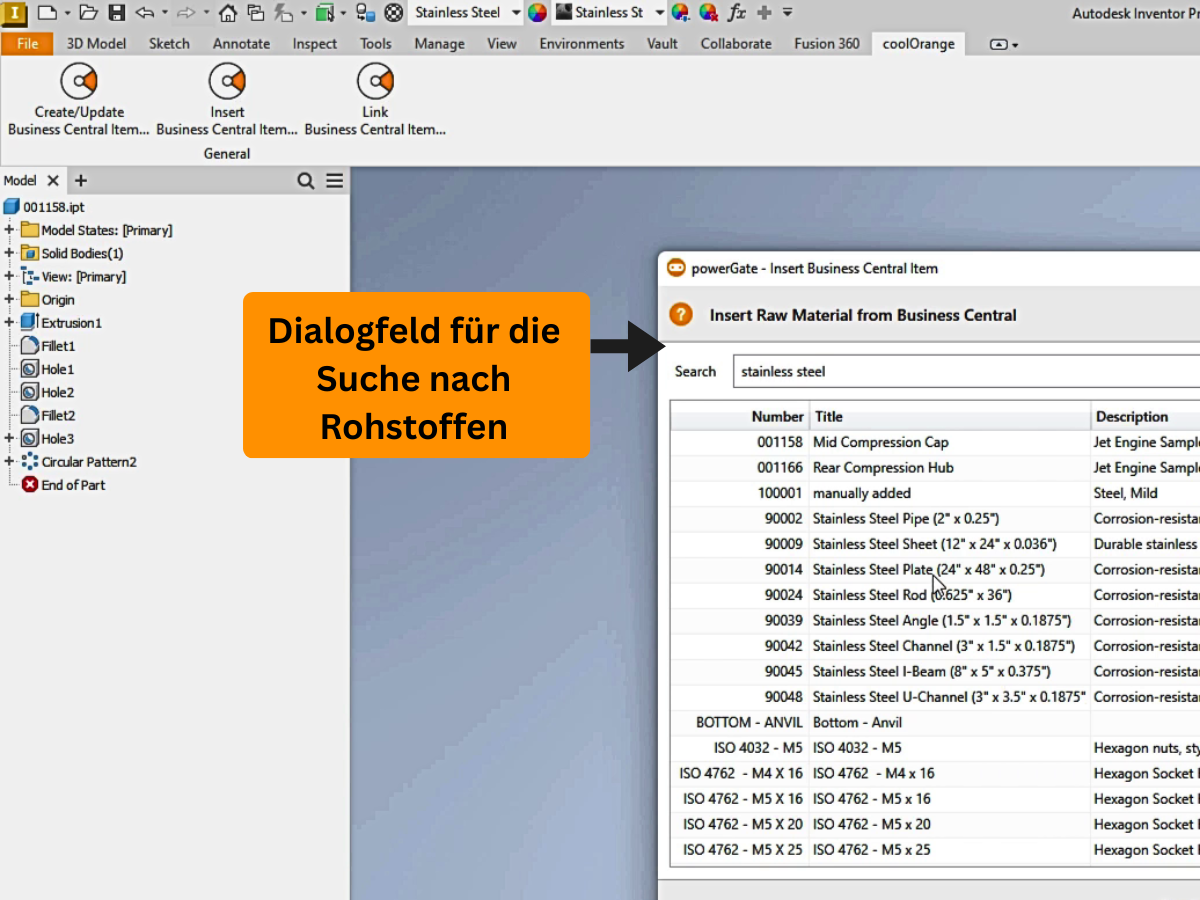Sort by the Title column header

coord(949,417)
